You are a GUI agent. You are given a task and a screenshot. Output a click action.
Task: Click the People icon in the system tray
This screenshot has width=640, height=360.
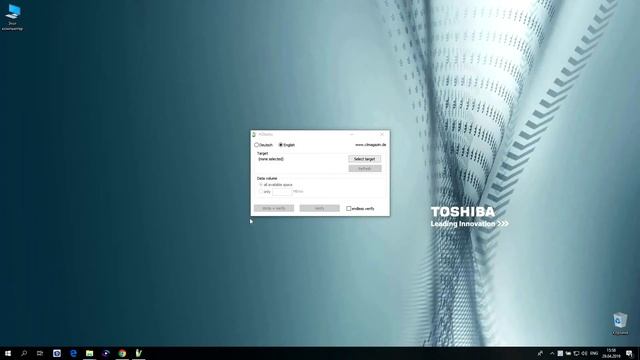540,353
